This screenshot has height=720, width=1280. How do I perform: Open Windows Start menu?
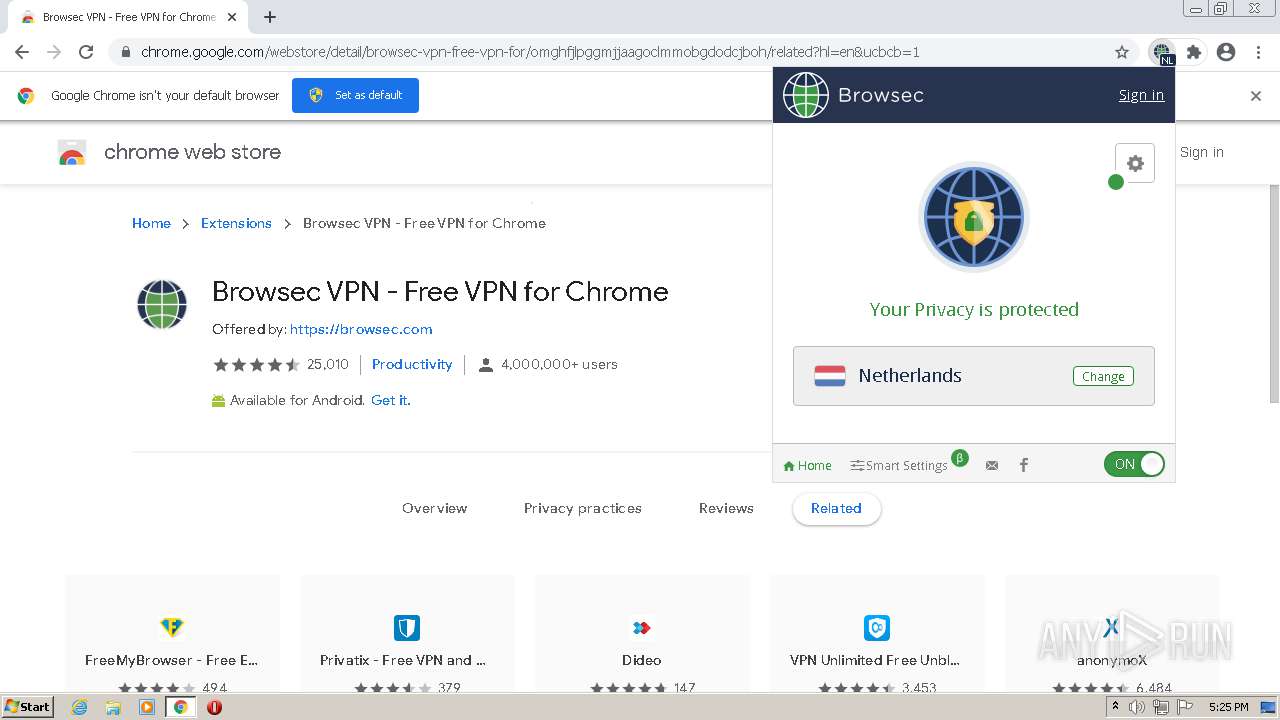point(28,707)
